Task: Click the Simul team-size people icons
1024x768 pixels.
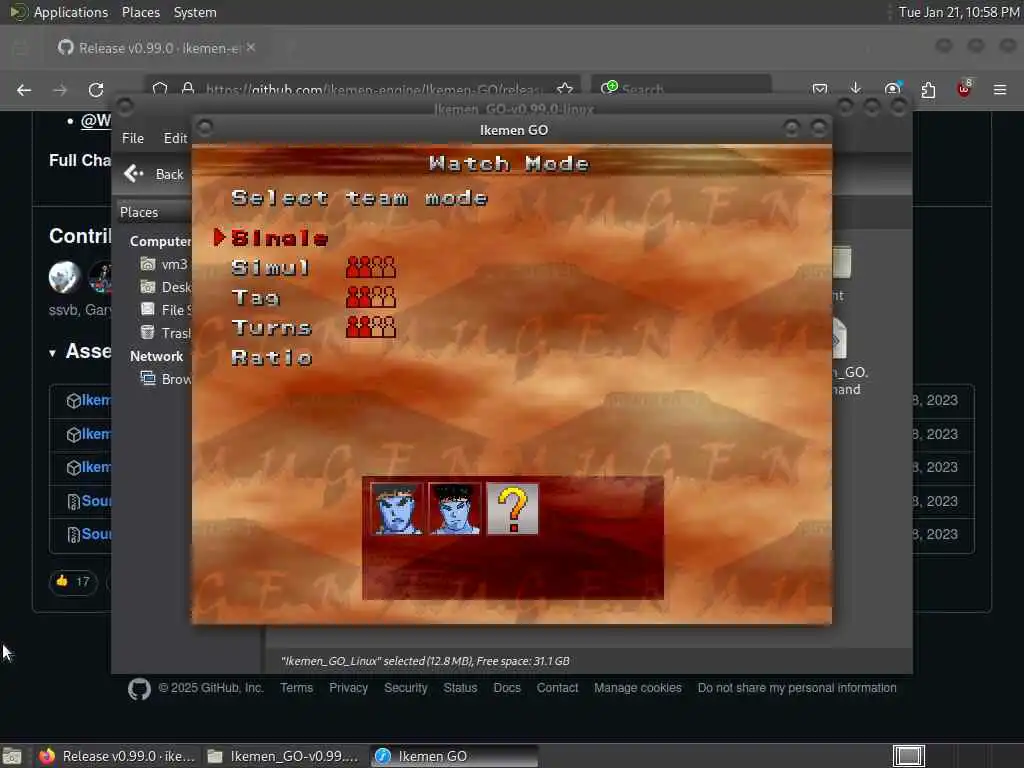Action: 370,267
